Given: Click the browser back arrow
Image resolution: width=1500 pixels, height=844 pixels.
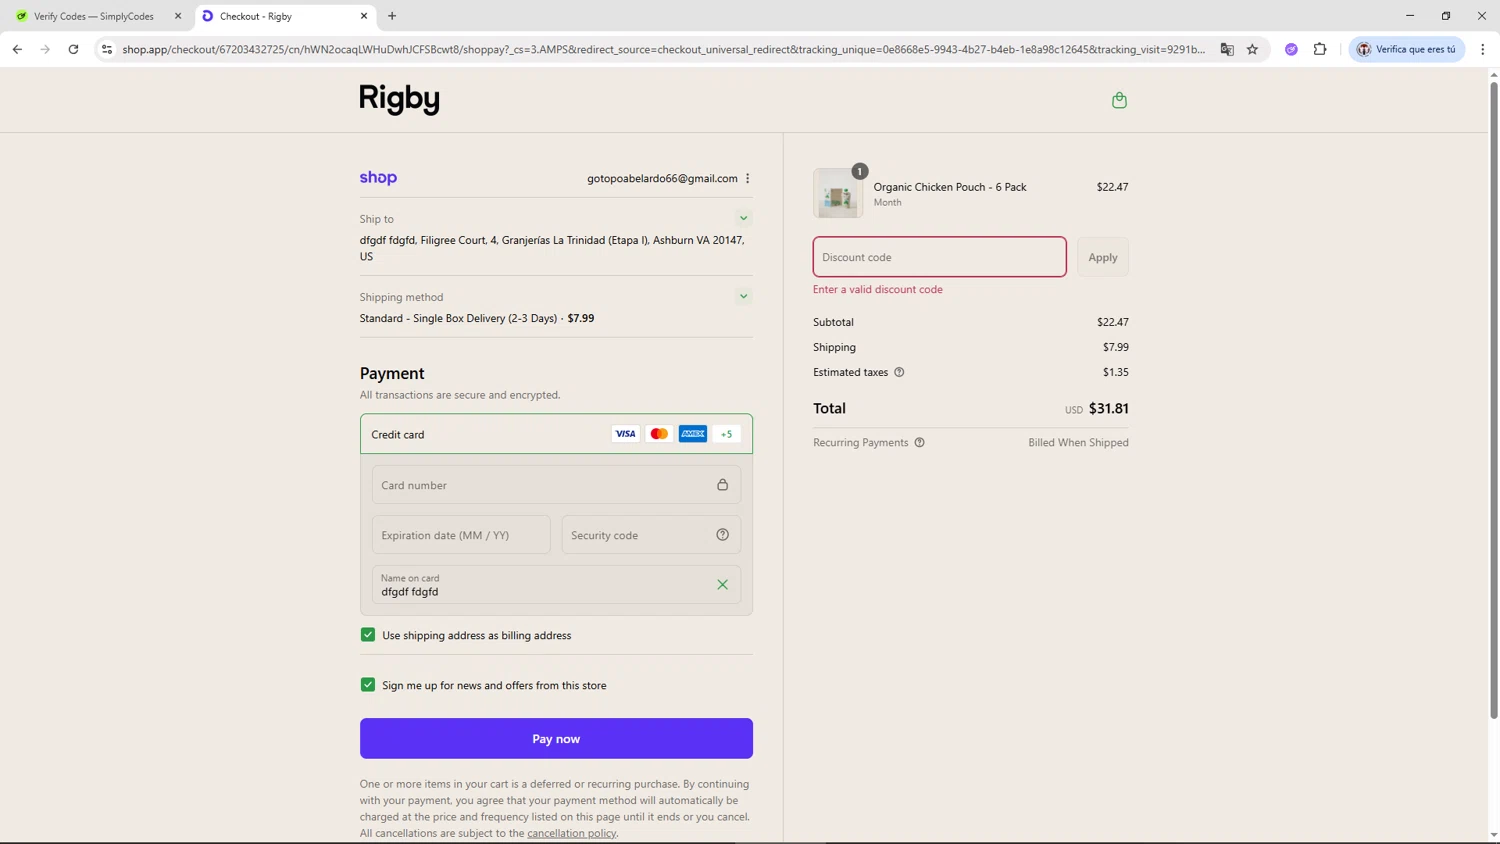Looking at the screenshot, I should (17, 49).
